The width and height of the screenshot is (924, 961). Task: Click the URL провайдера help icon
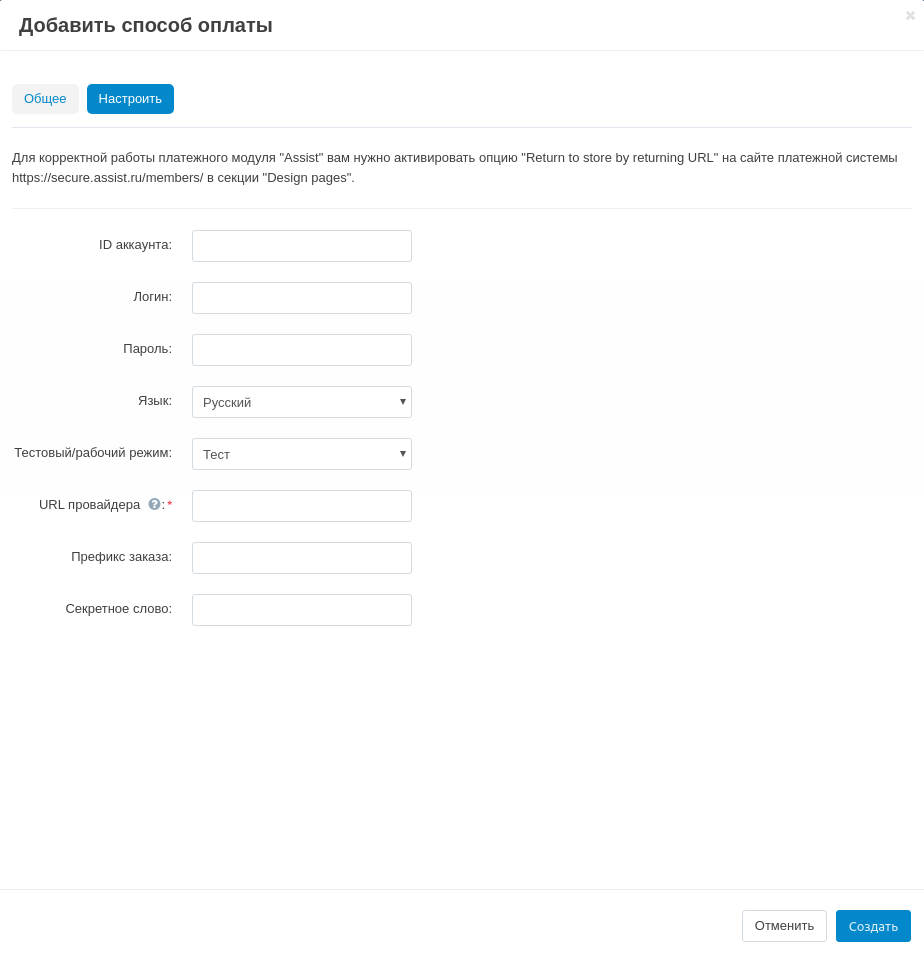point(155,504)
